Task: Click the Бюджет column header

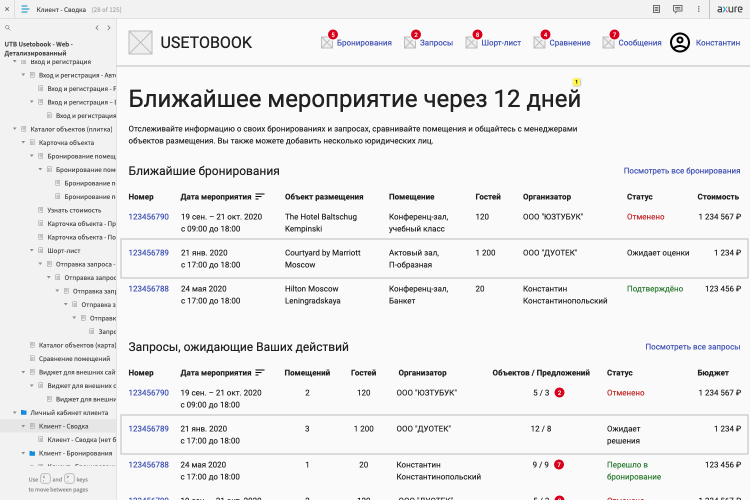Action: (713, 373)
